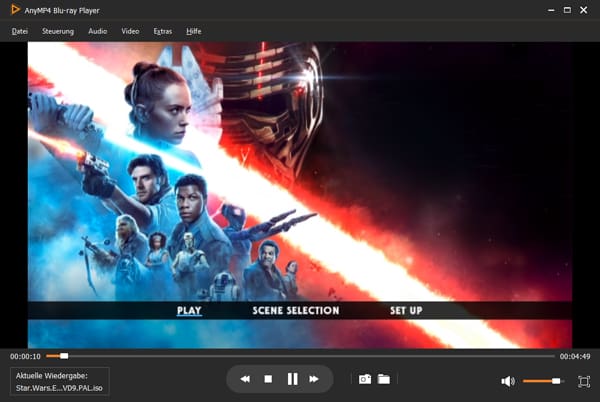
Task: Stop playback with the stop button
Action: click(x=268, y=379)
